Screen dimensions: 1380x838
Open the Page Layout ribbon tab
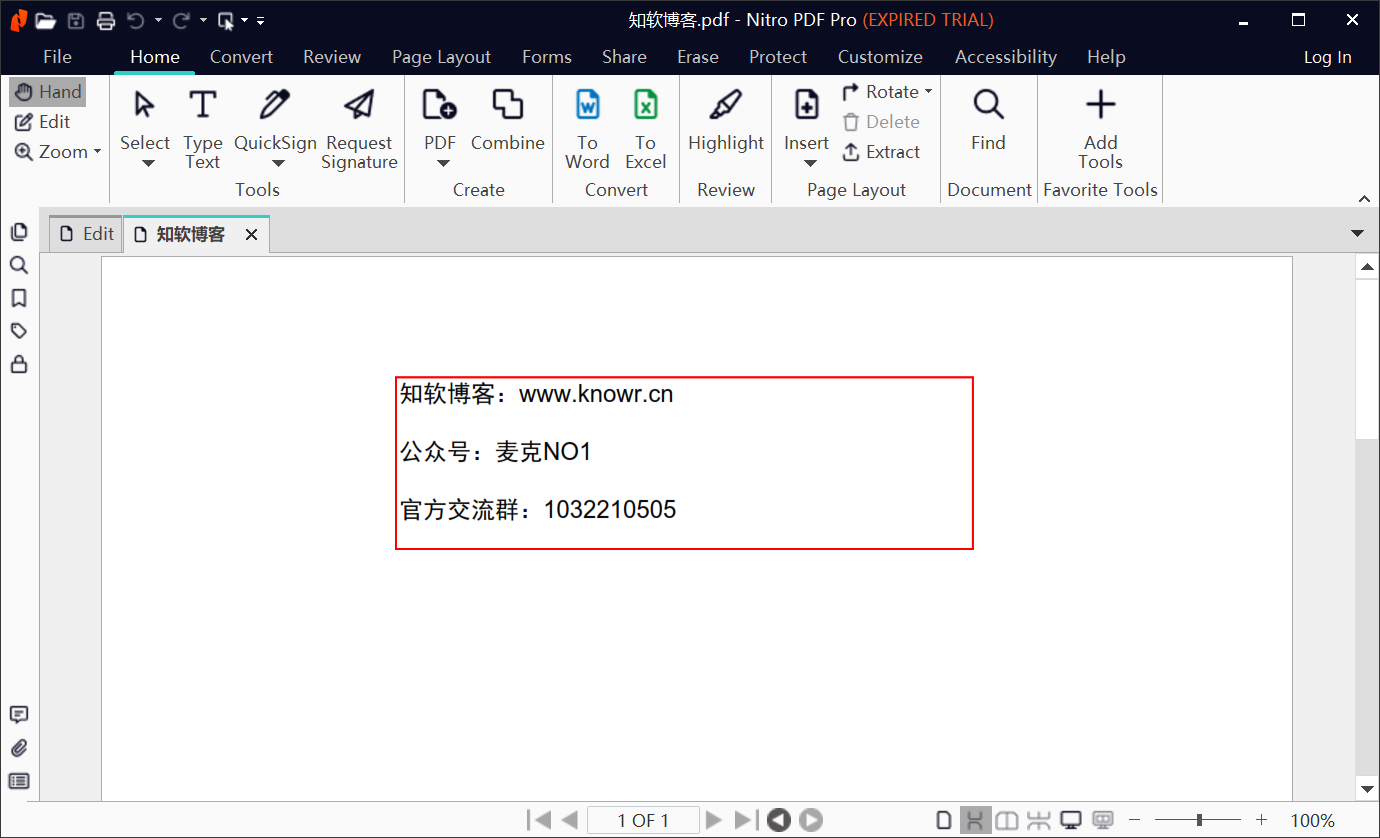pos(441,57)
